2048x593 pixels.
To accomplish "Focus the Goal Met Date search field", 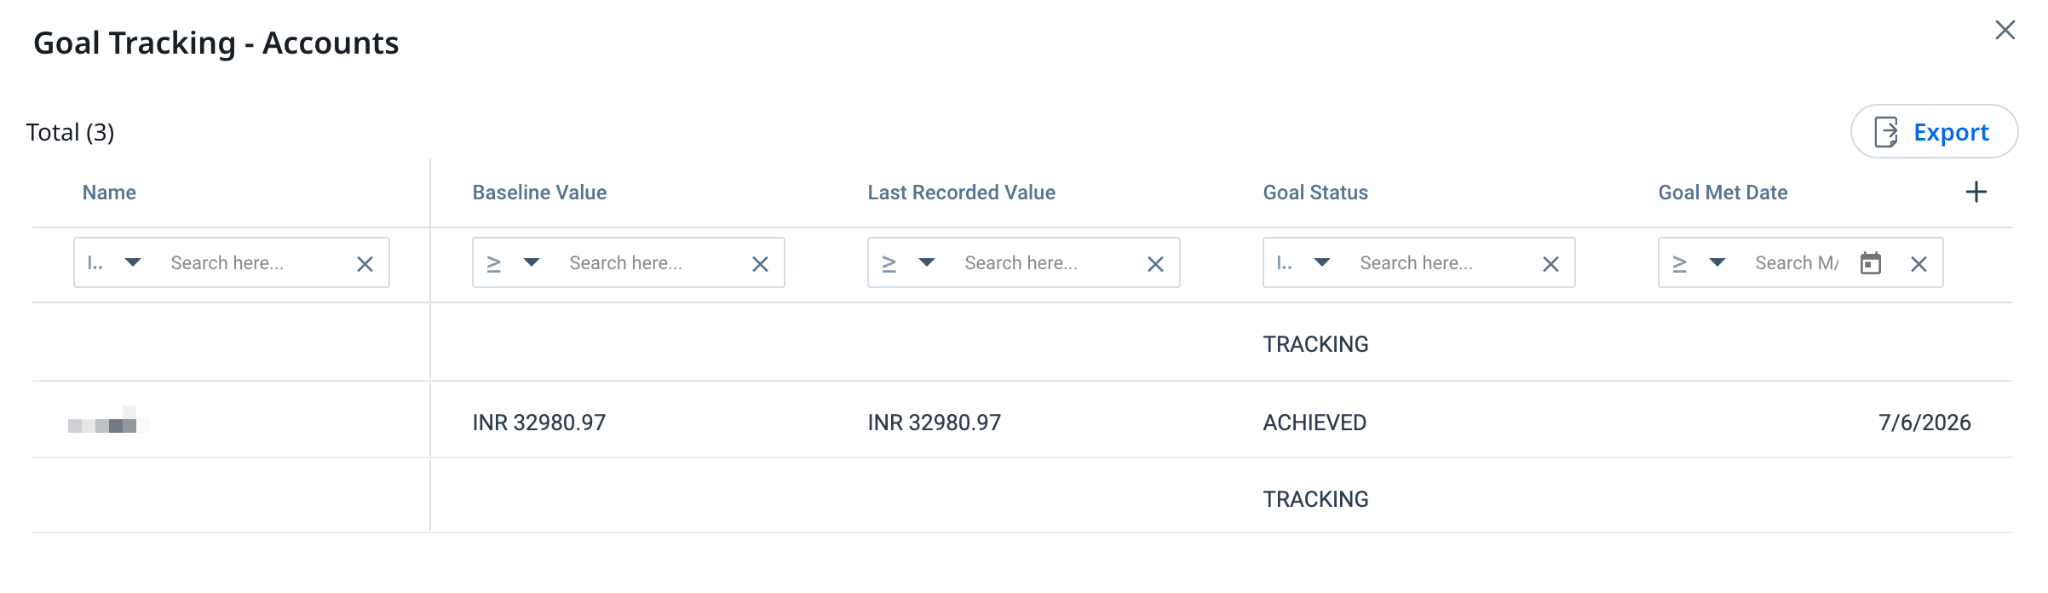I will tap(1797, 263).
